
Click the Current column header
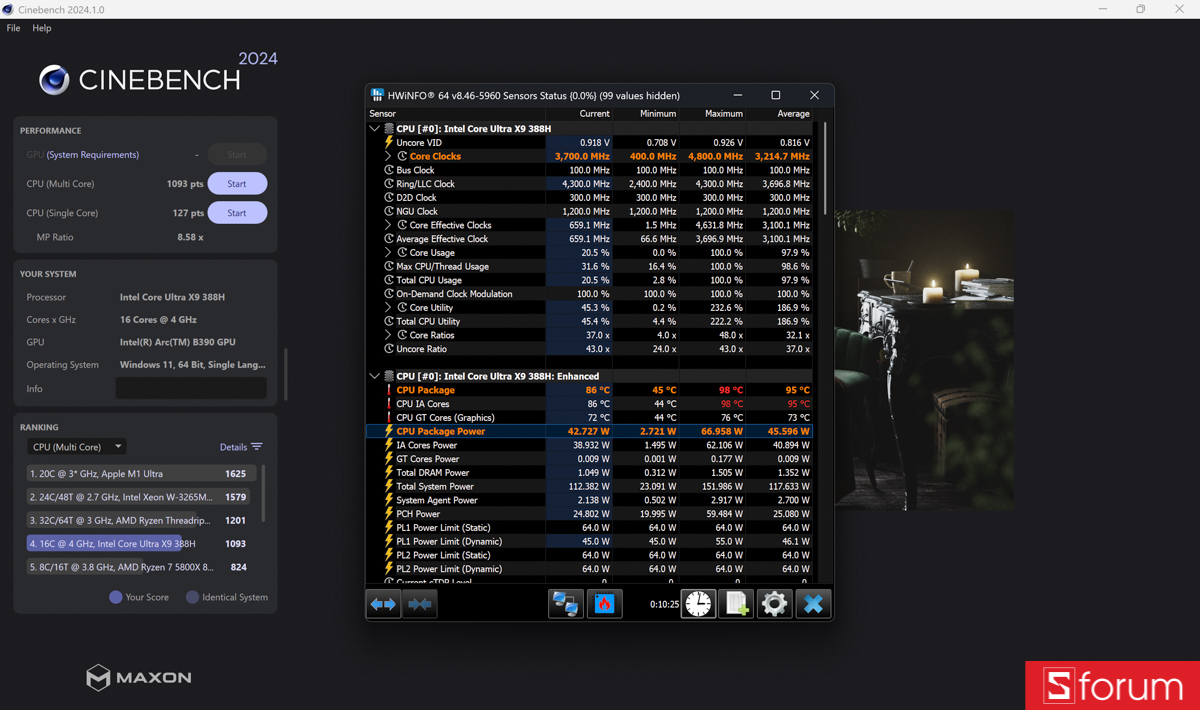point(594,114)
